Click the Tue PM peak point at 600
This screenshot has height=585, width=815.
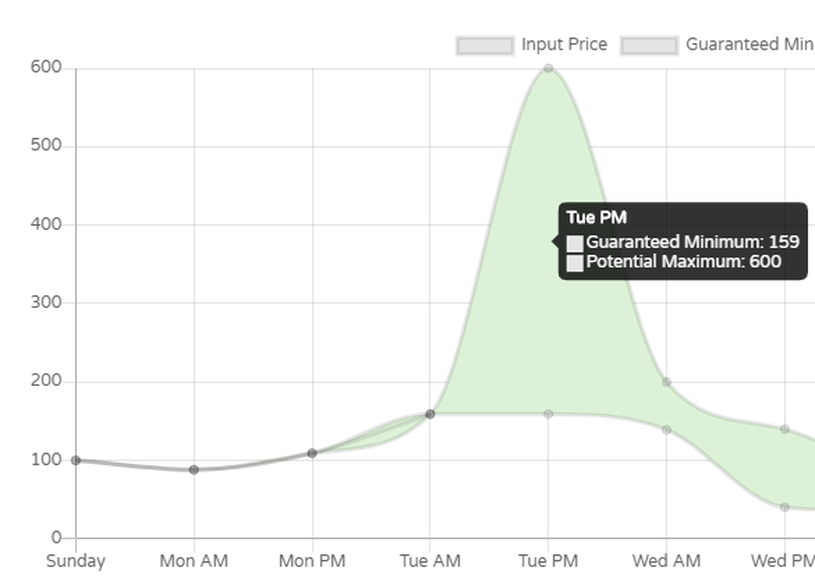pyautogui.click(x=548, y=68)
